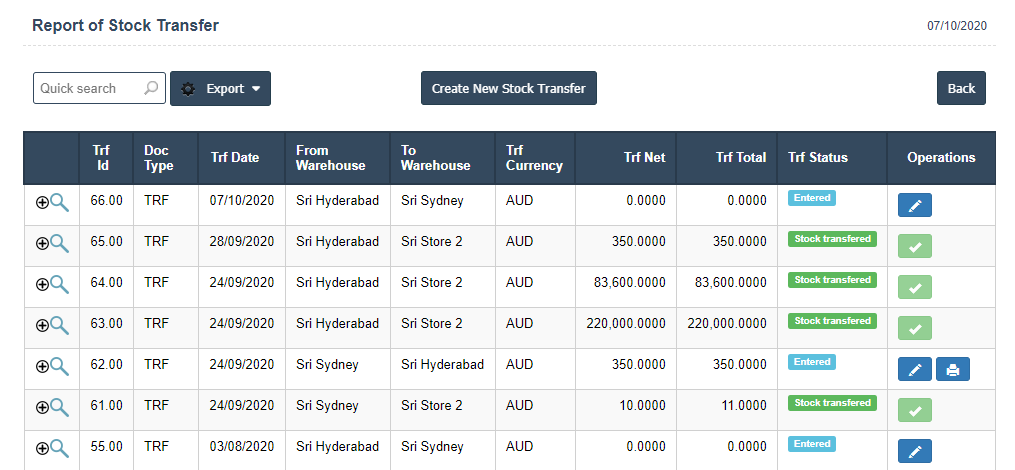This screenshot has height=470, width=1015.
Task: Click Entered status badge on transfer 62.00
Action: point(811,362)
